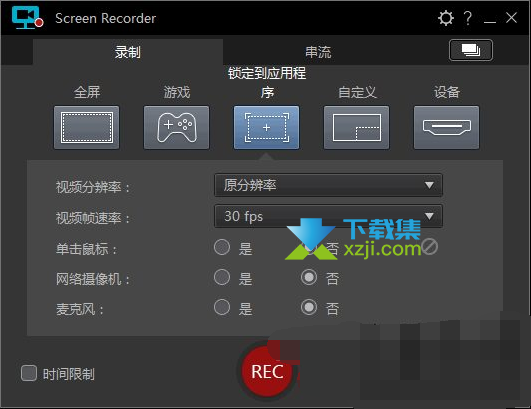Select 否 for the microphone (麦克风)
The width and height of the screenshot is (531, 409).
309,307
